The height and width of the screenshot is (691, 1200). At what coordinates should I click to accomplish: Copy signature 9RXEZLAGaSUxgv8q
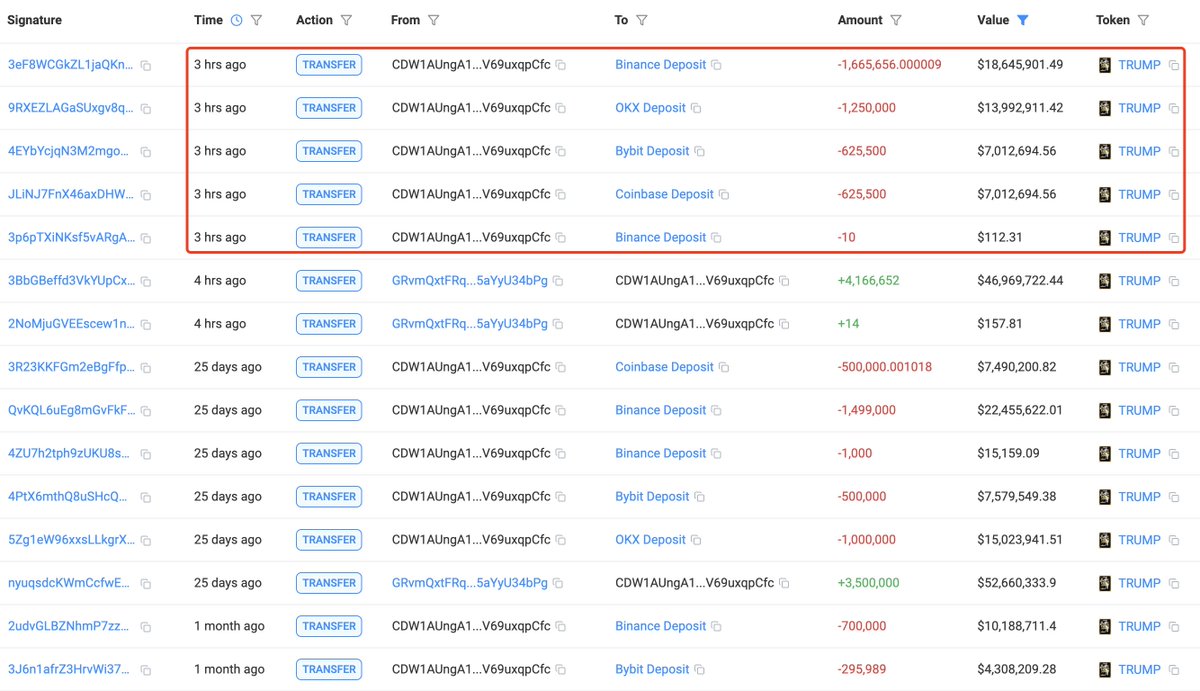click(x=146, y=108)
